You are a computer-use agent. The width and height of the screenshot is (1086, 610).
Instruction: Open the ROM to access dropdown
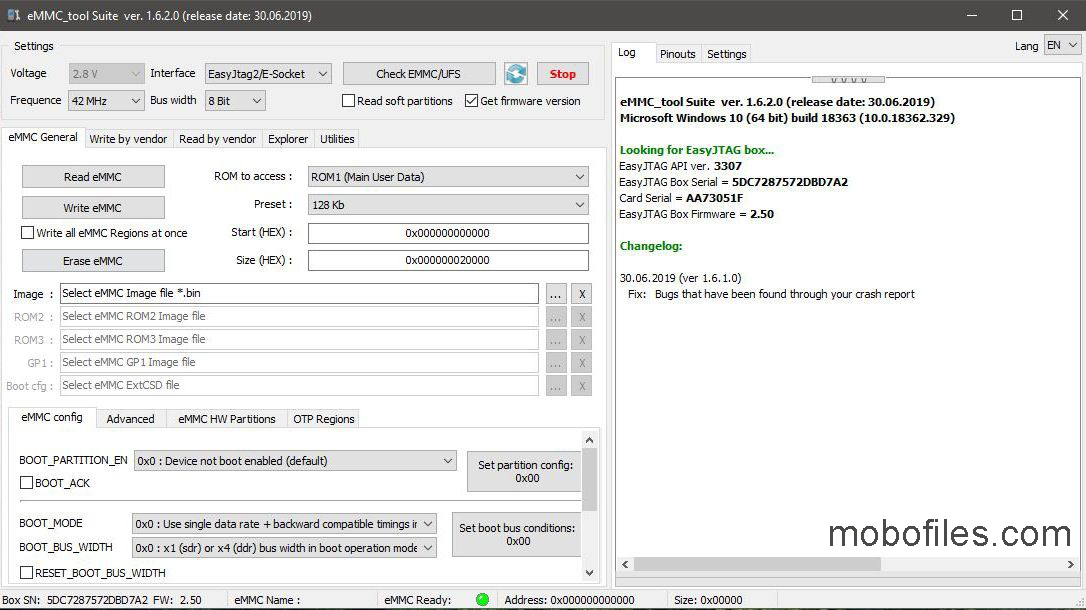[x=448, y=177]
